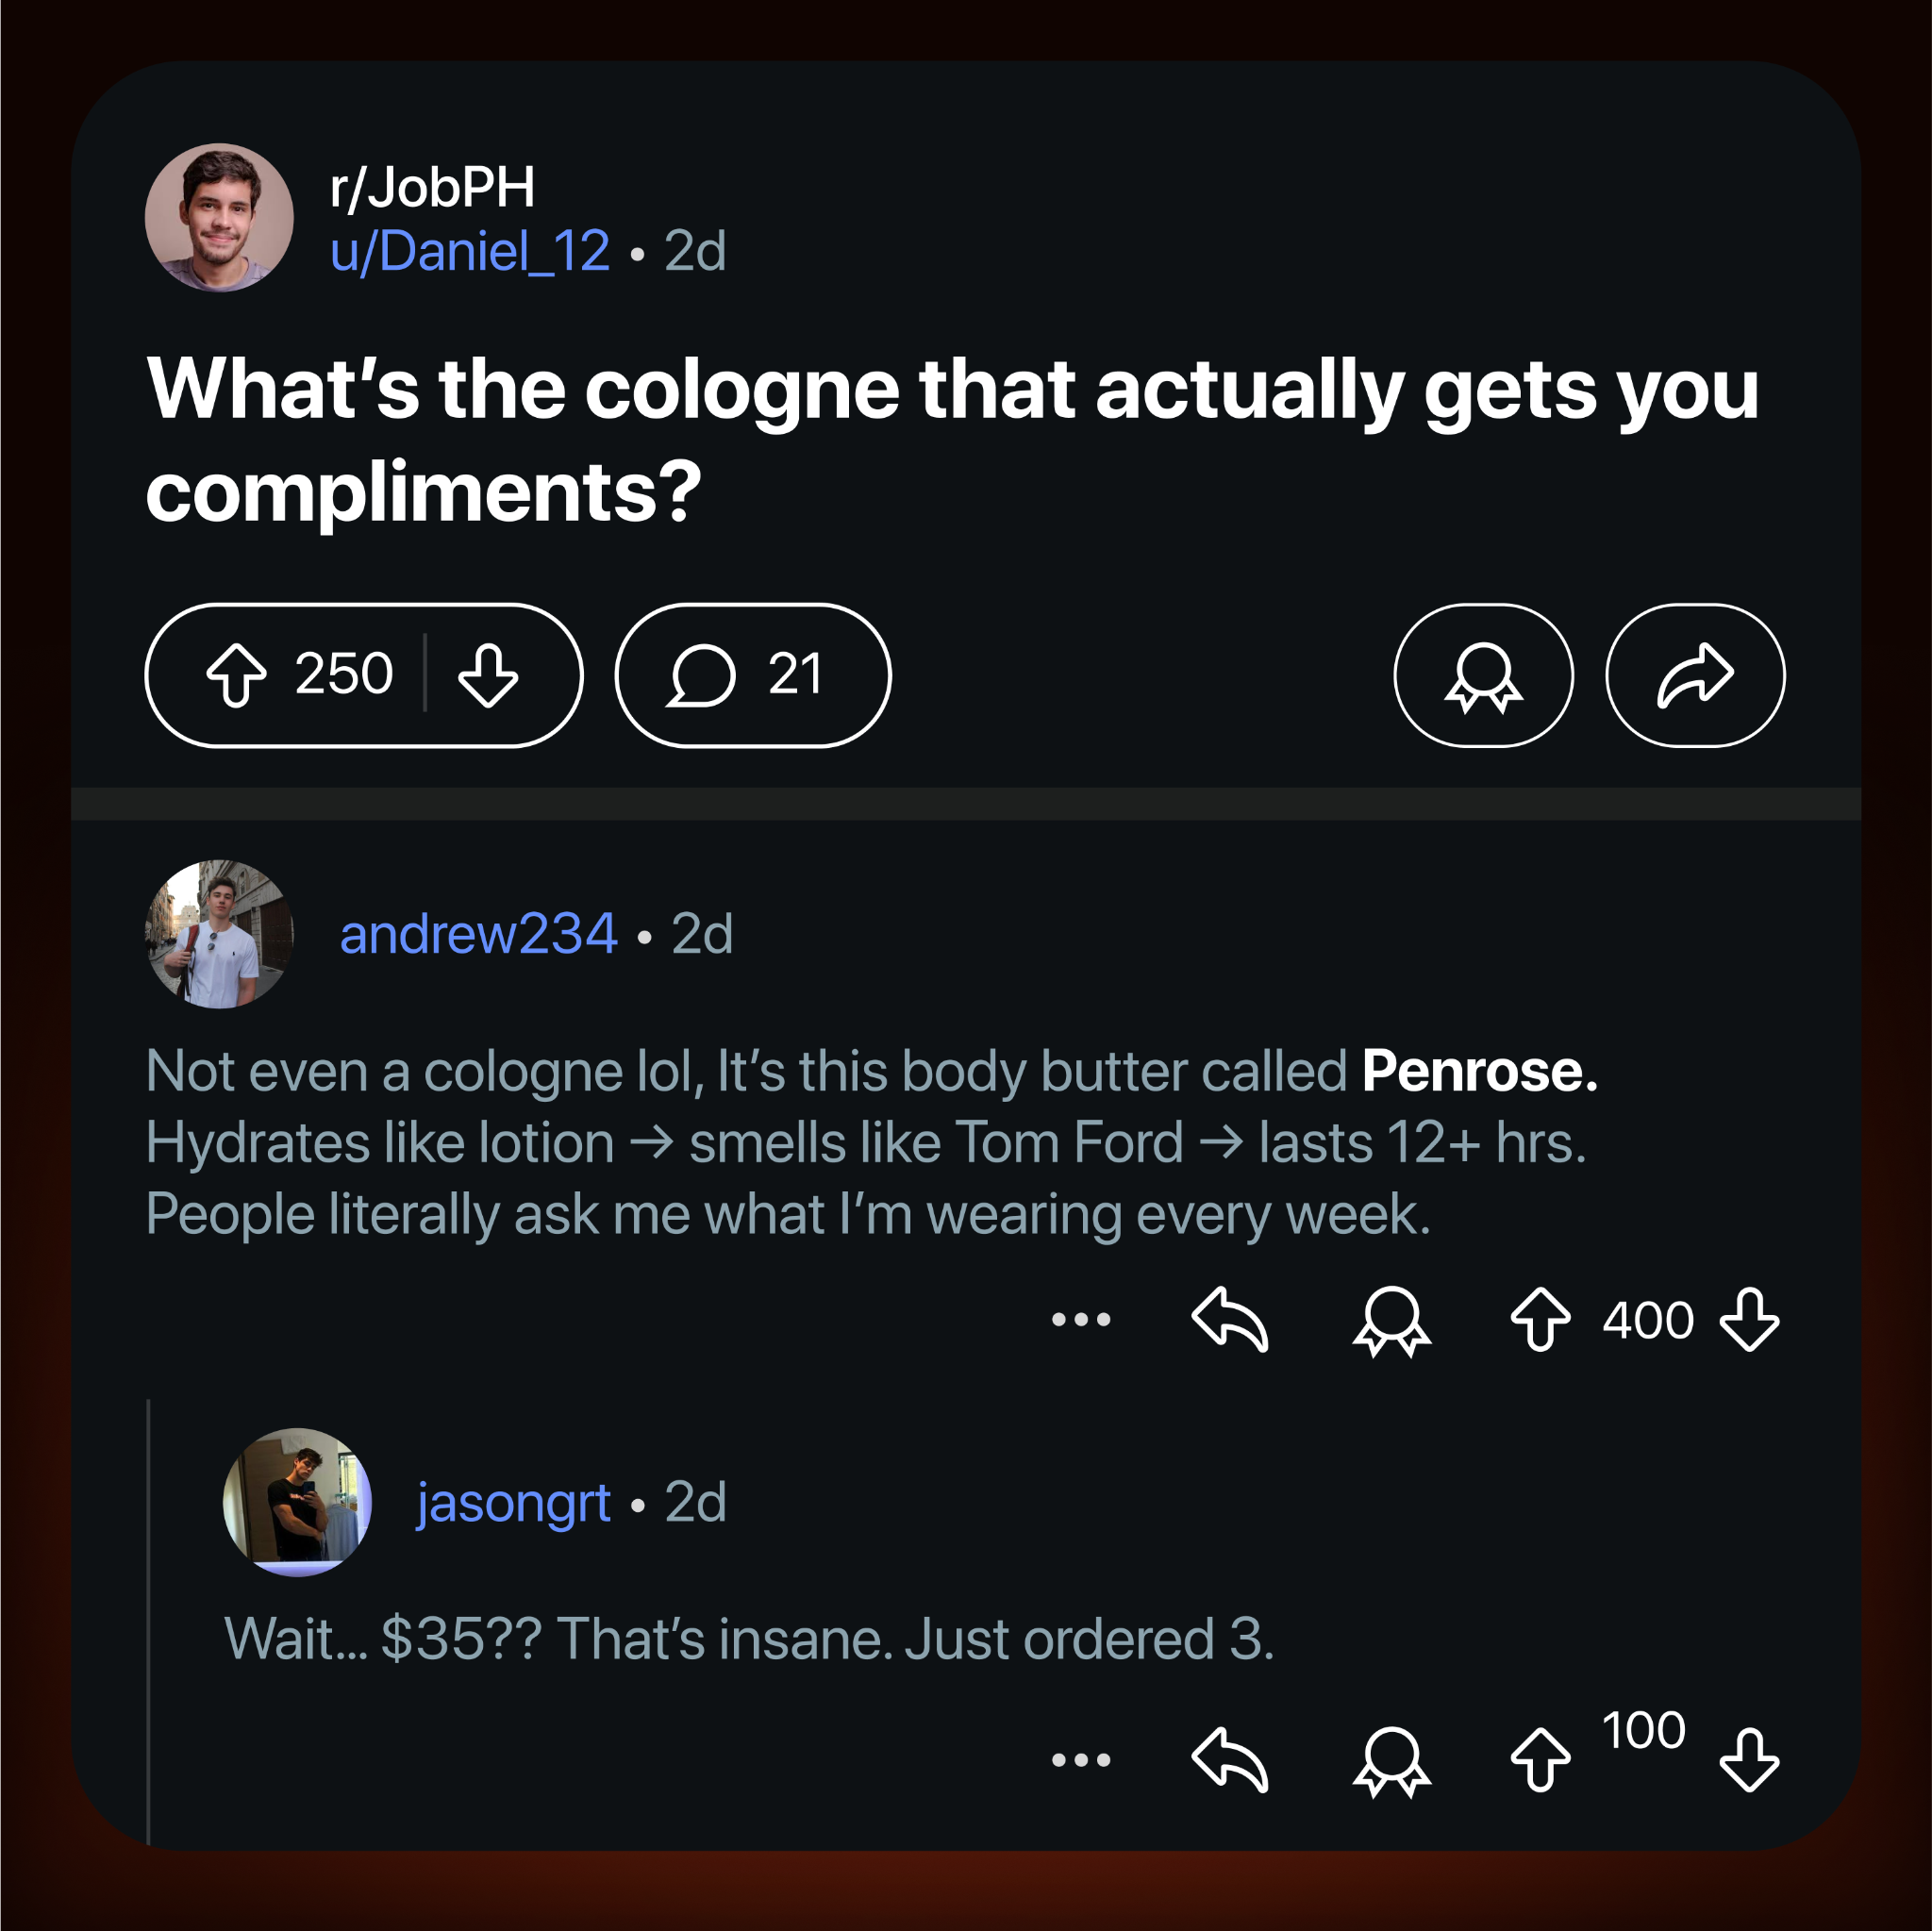Reply to jasongrt's comment
This screenshot has height=1931, width=1932.
(1230, 1760)
